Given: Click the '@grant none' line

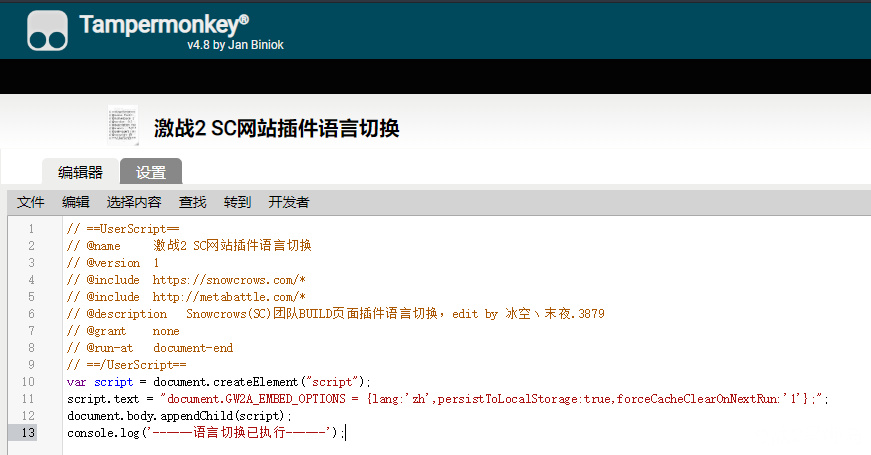Looking at the screenshot, I should click(123, 331).
